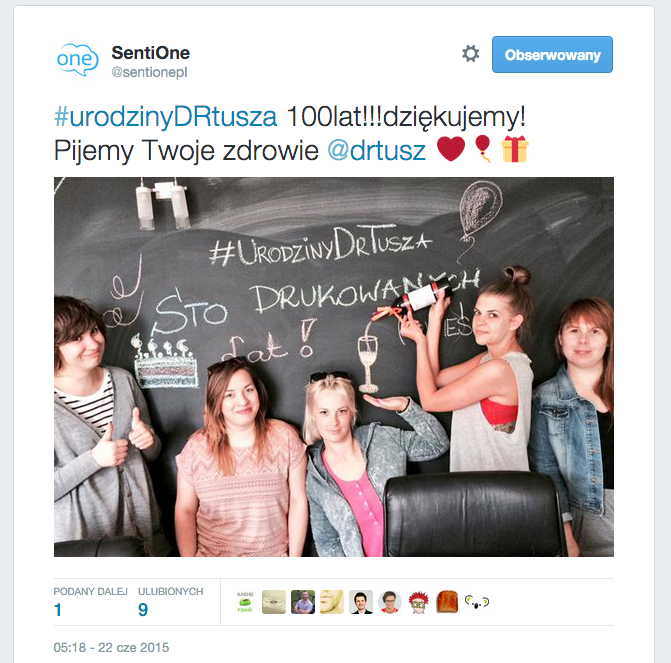Image resolution: width=671 pixels, height=663 pixels.
Task: Click the avatar of man in suit
Action: (x=360, y=602)
